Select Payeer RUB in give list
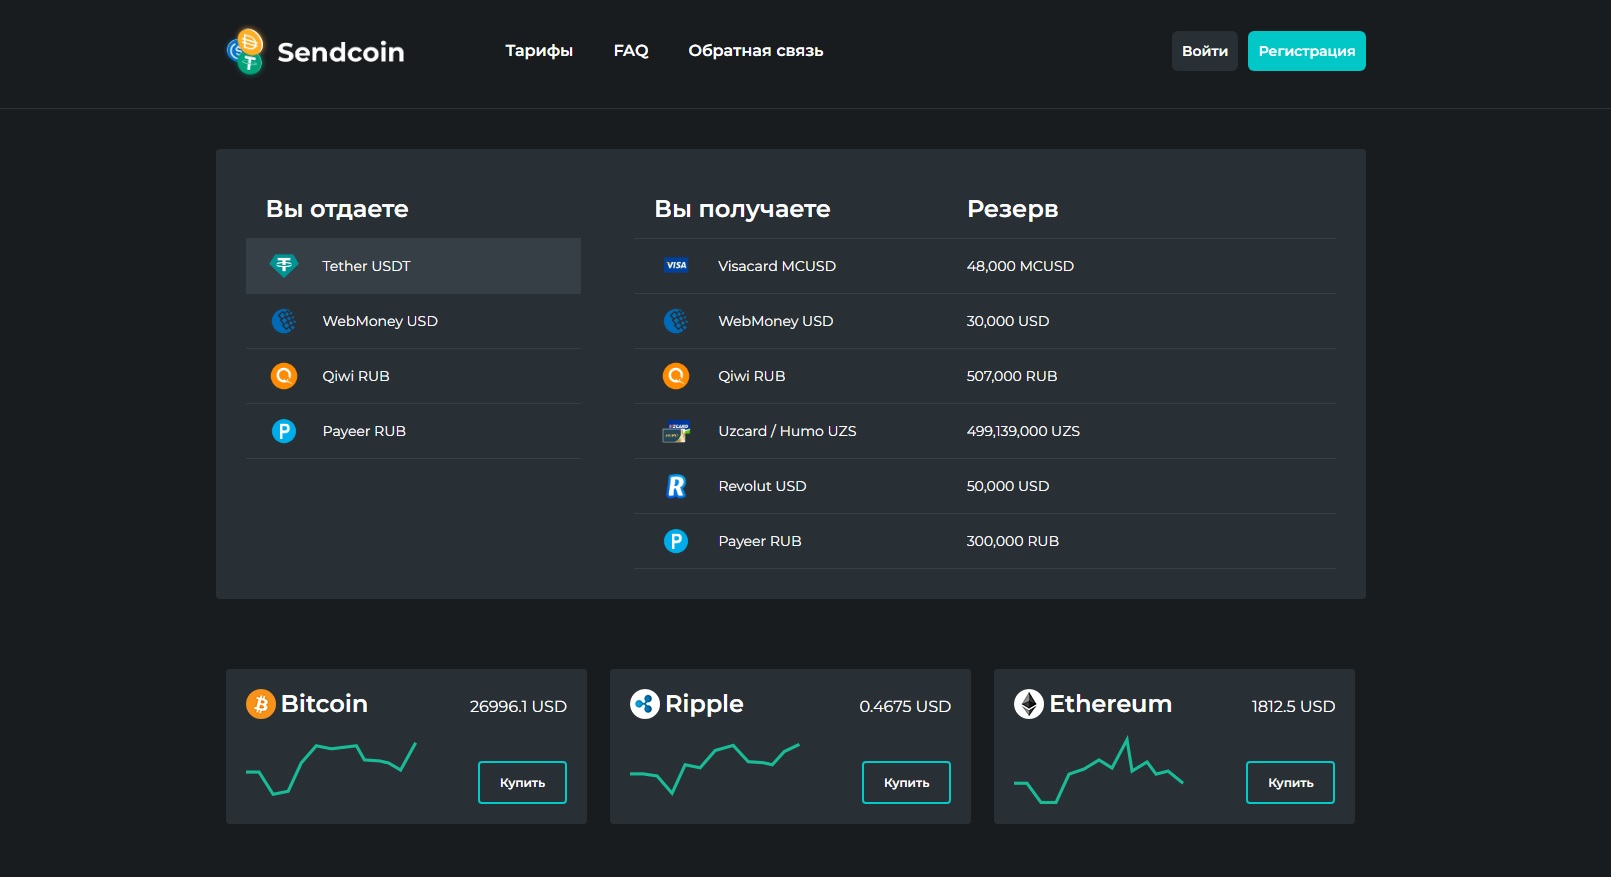The image size is (1611, 877). 413,431
